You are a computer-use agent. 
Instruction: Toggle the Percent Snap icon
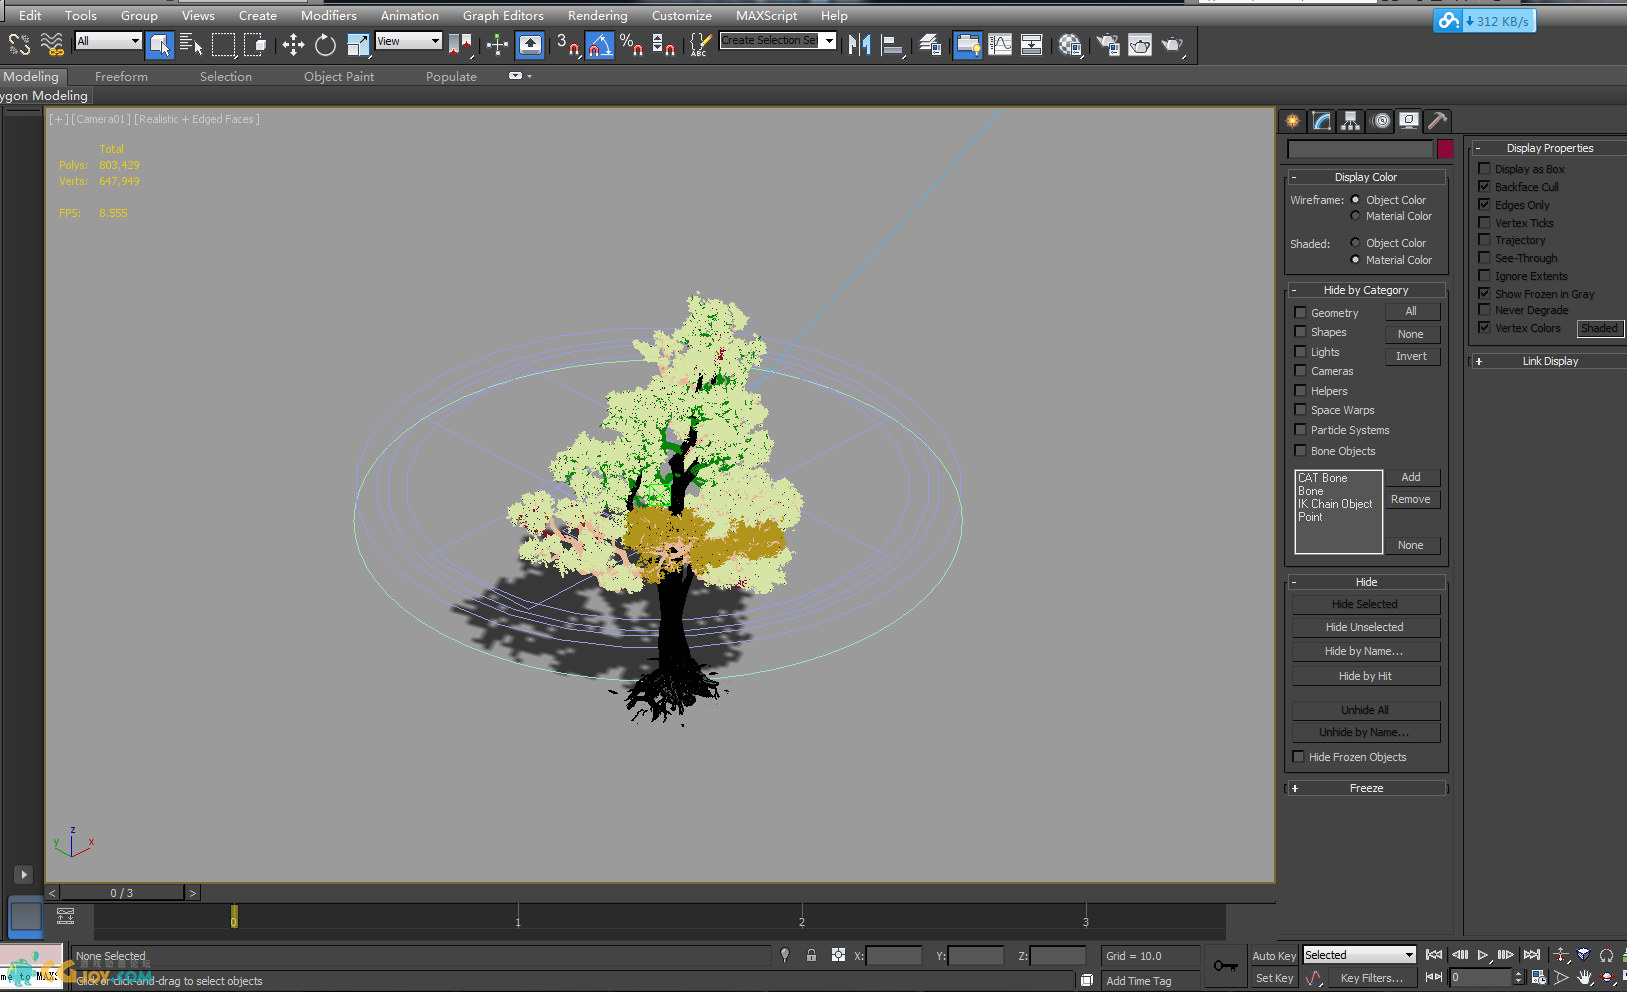(631, 44)
